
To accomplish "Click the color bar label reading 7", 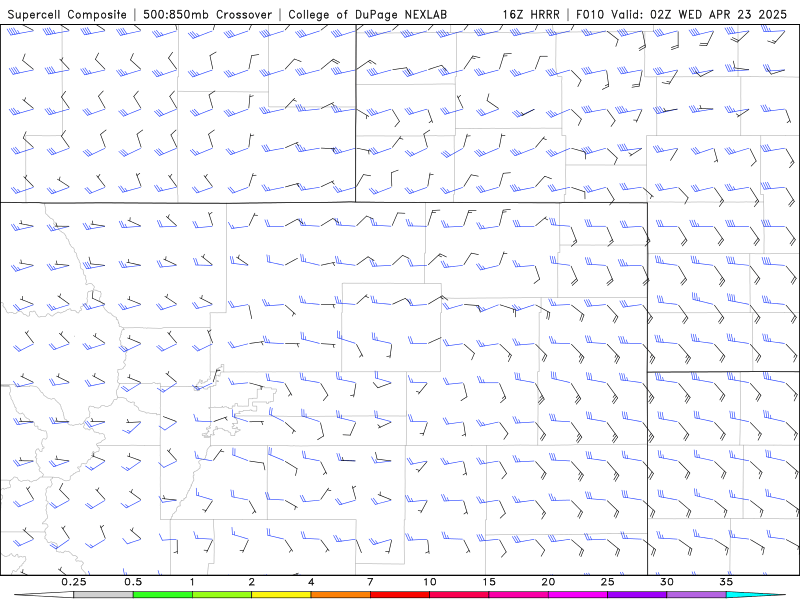I will click(x=370, y=582).
